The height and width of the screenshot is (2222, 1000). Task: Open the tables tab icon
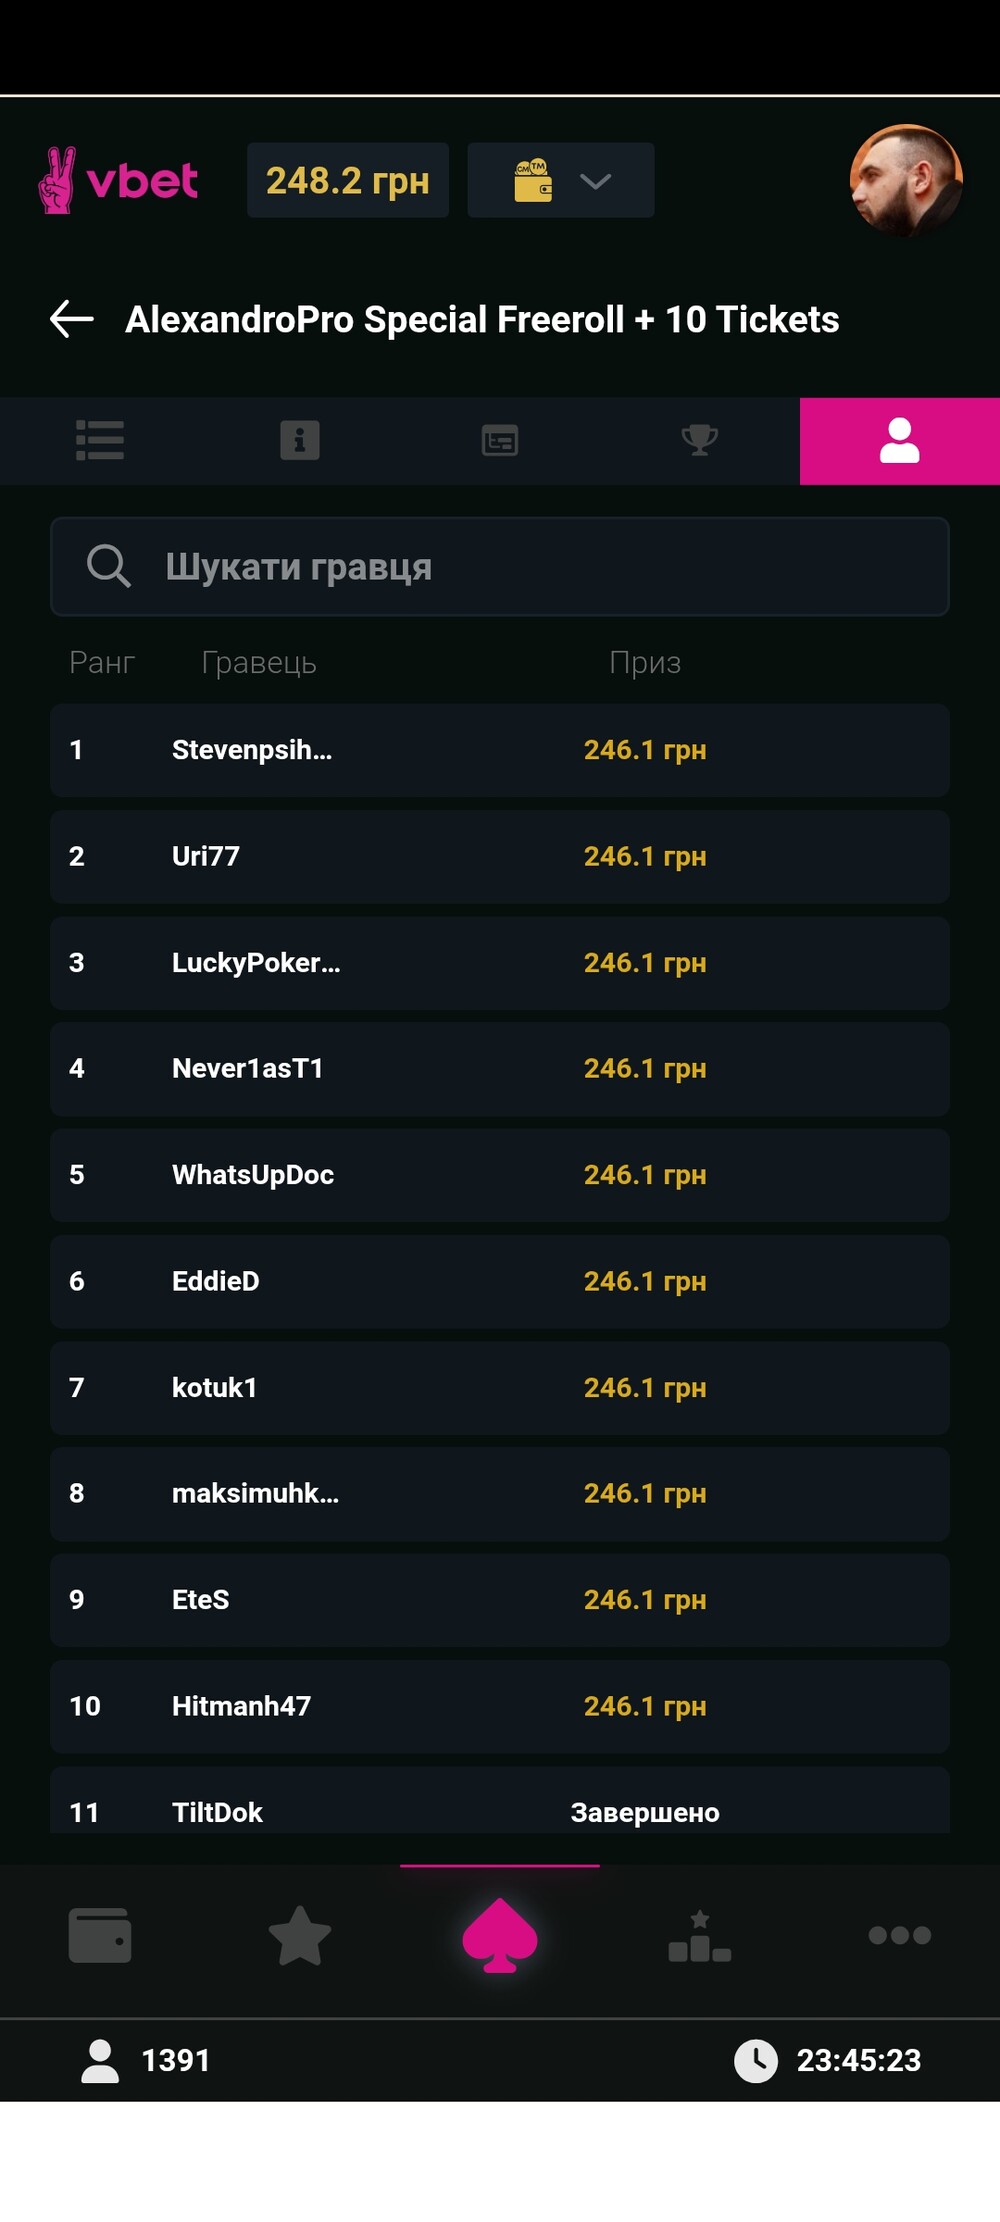500,441
